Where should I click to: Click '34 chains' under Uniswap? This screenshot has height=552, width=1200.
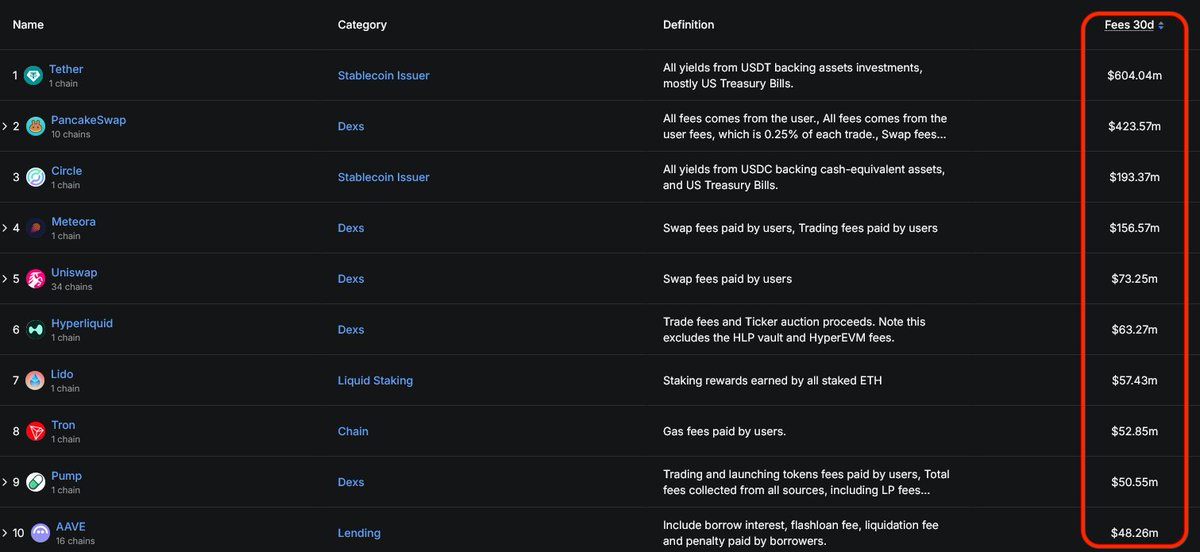pos(71,287)
